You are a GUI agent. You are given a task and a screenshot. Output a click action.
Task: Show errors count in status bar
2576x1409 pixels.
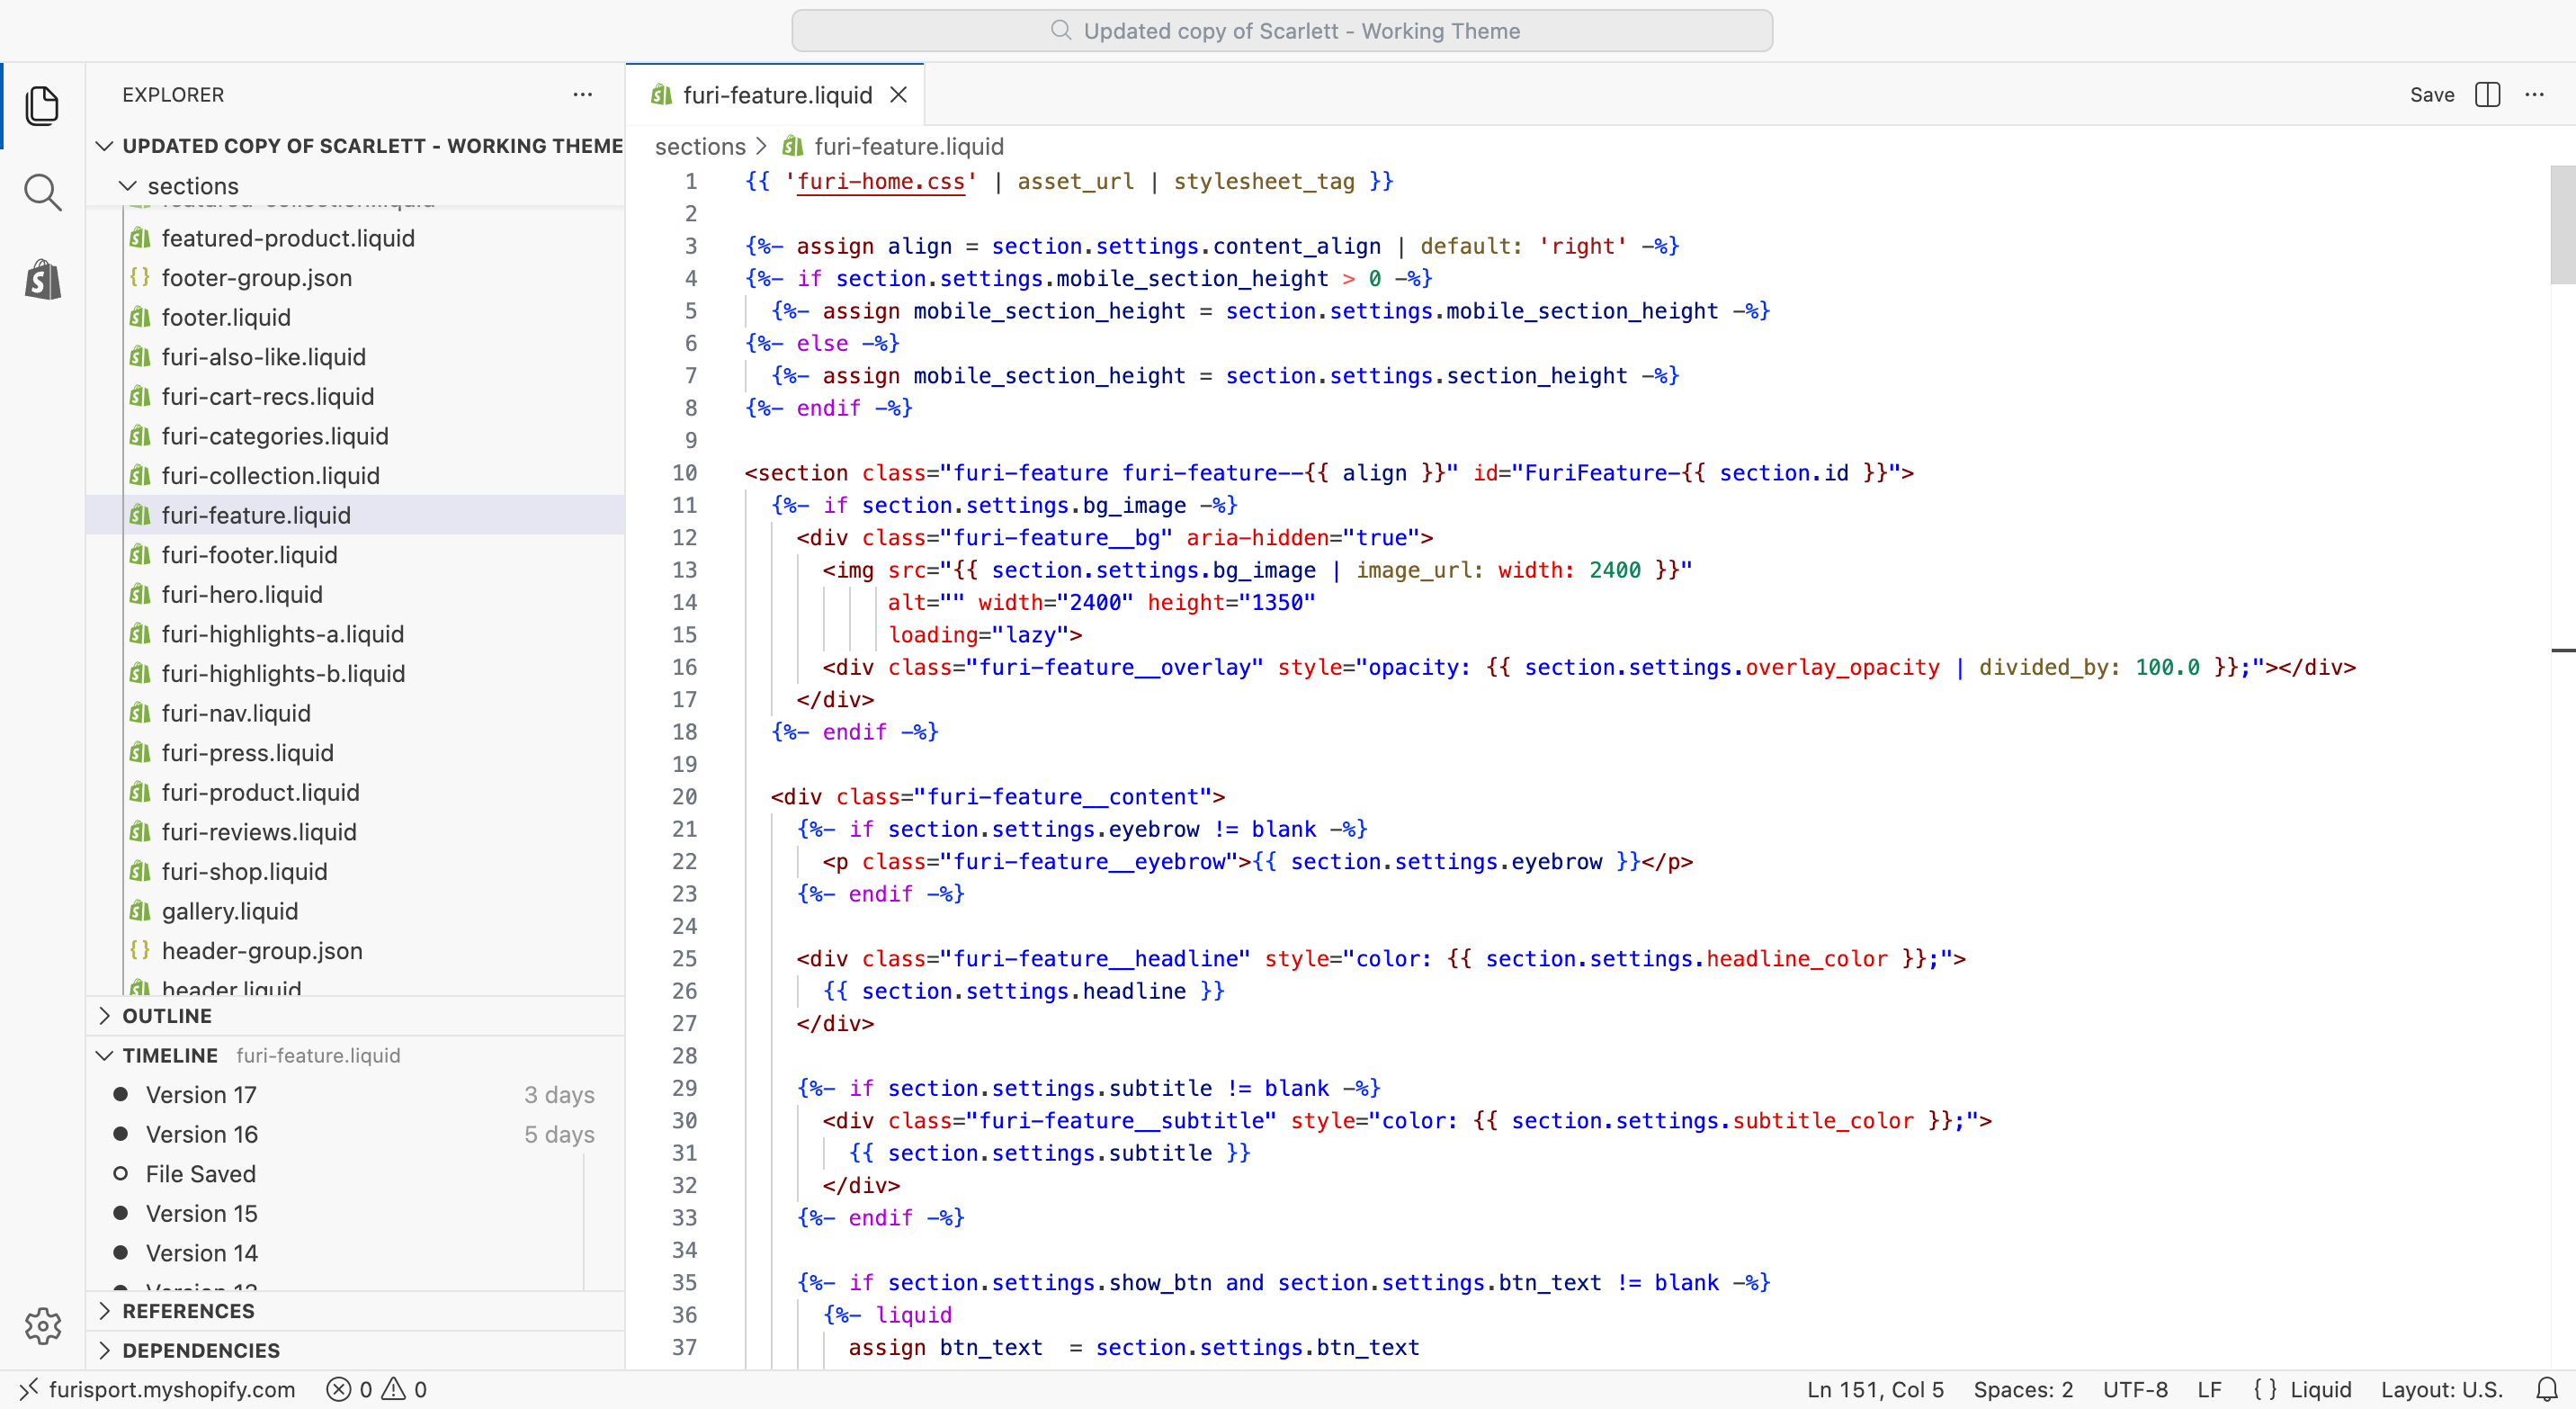coord(349,1389)
